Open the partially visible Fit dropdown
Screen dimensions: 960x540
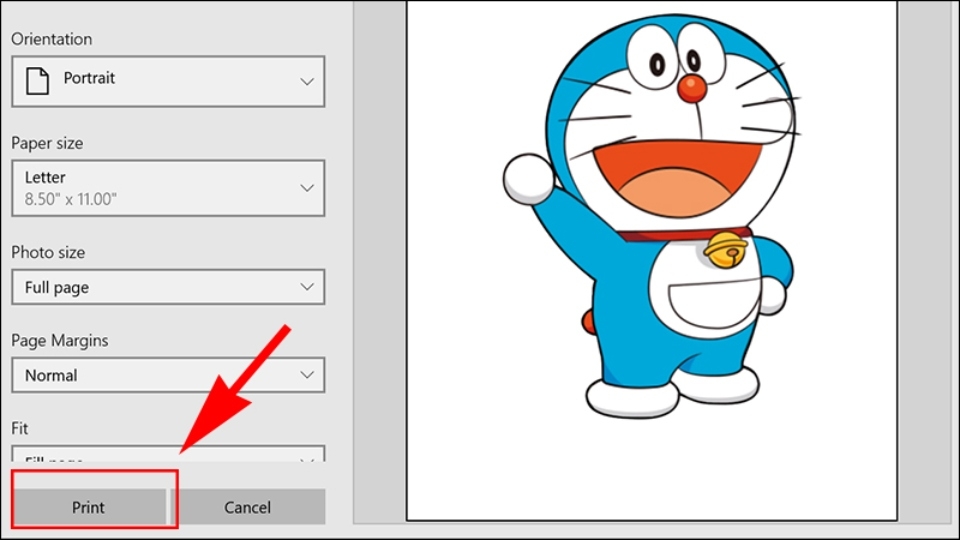(x=168, y=454)
